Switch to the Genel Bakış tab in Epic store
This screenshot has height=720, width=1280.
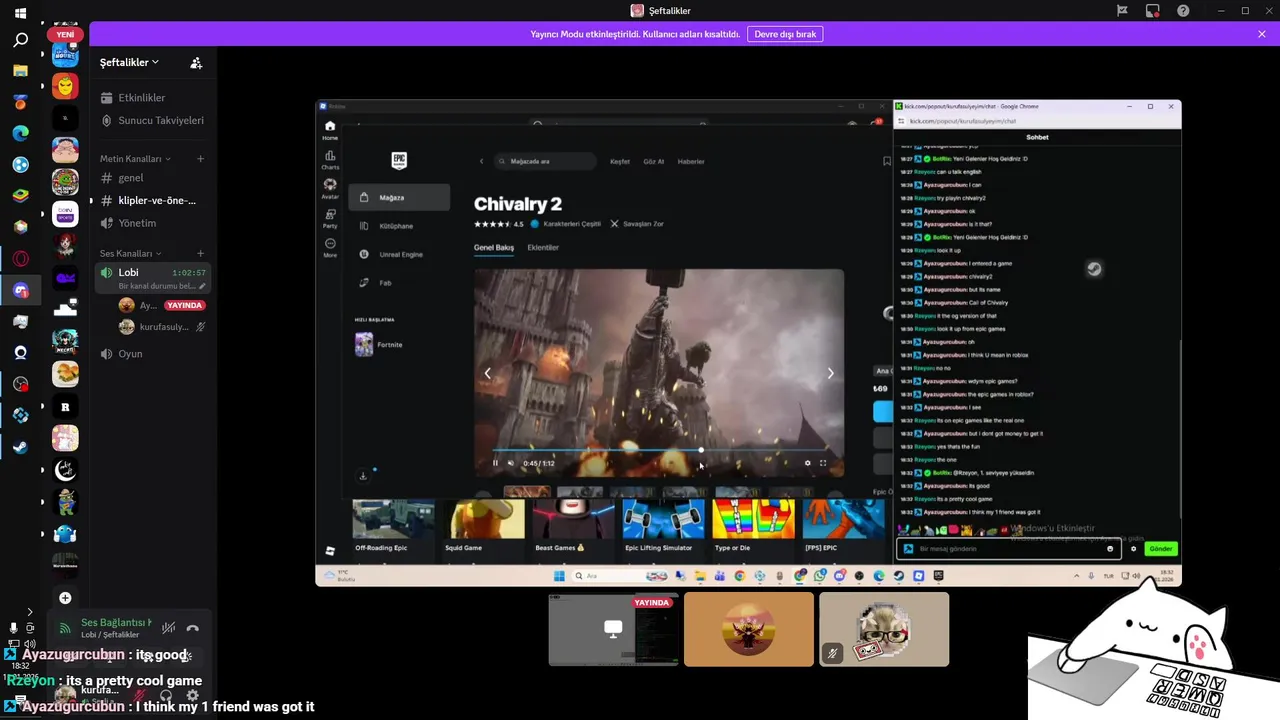[494, 247]
